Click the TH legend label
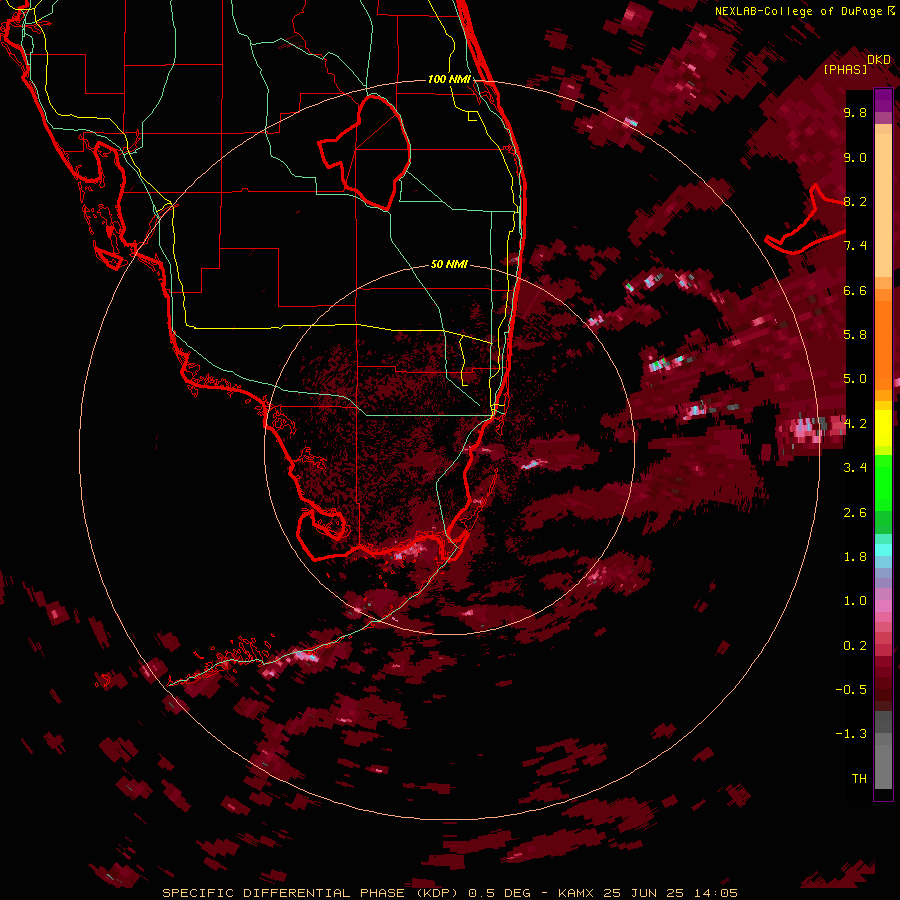The width and height of the screenshot is (900, 900). [859, 779]
